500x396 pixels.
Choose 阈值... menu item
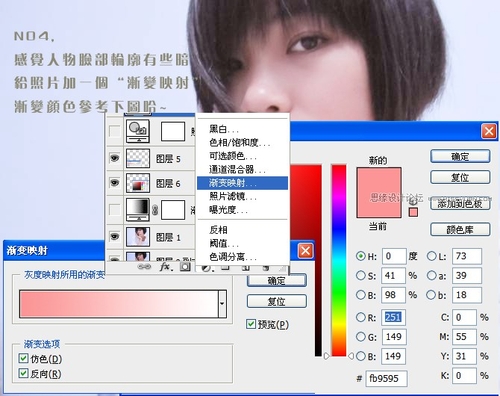point(242,243)
